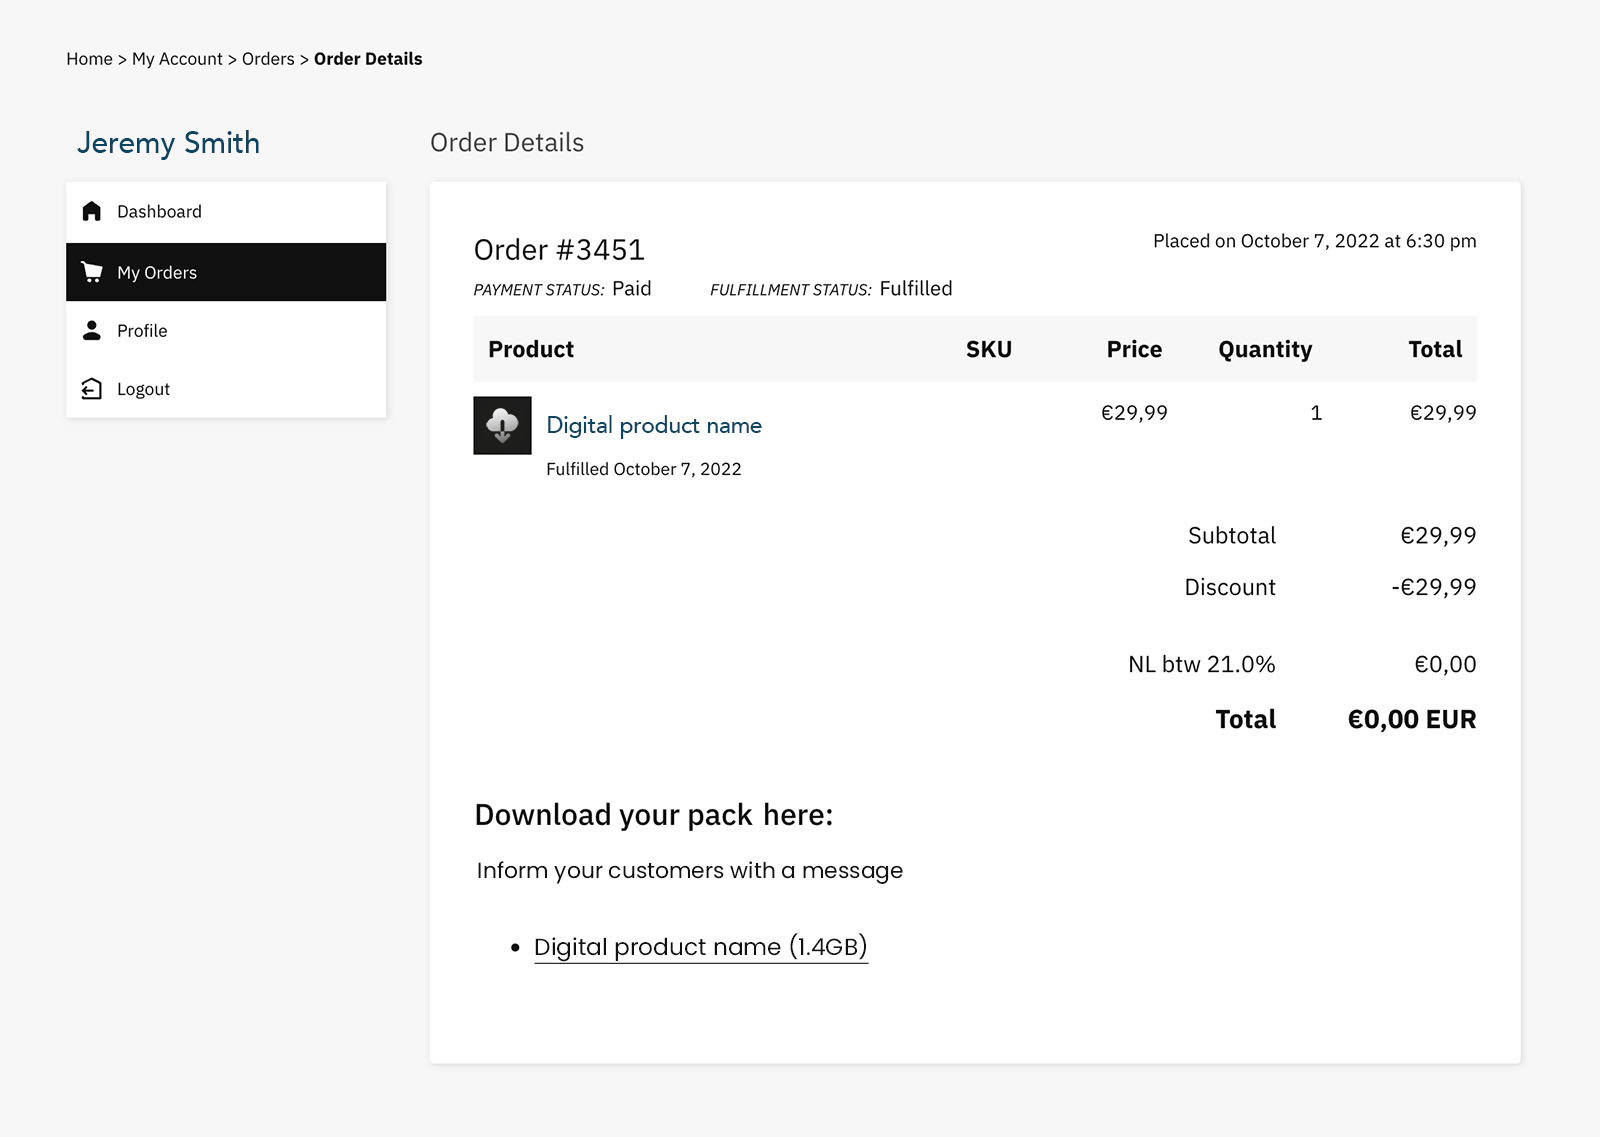Download the Digital product name (1.4GB) file
Image resolution: width=1600 pixels, height=1137 pixels.
click(x=701, y=946)
